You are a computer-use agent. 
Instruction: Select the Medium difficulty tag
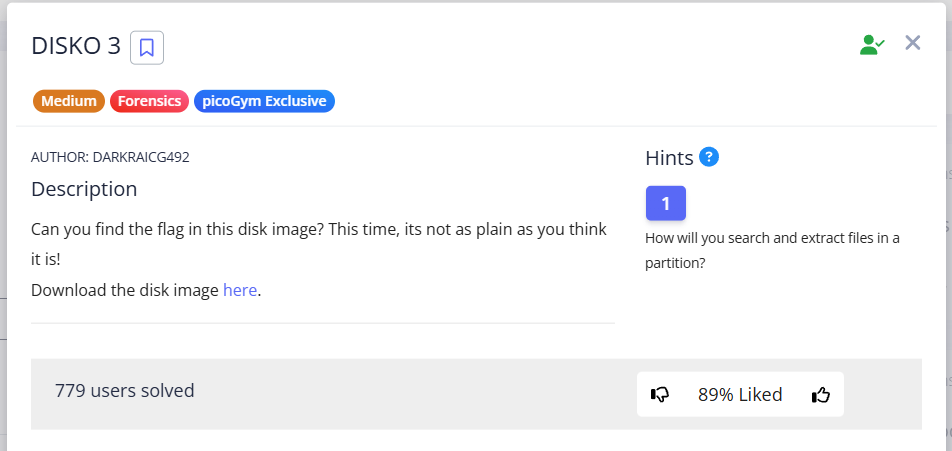click(69, 101)
